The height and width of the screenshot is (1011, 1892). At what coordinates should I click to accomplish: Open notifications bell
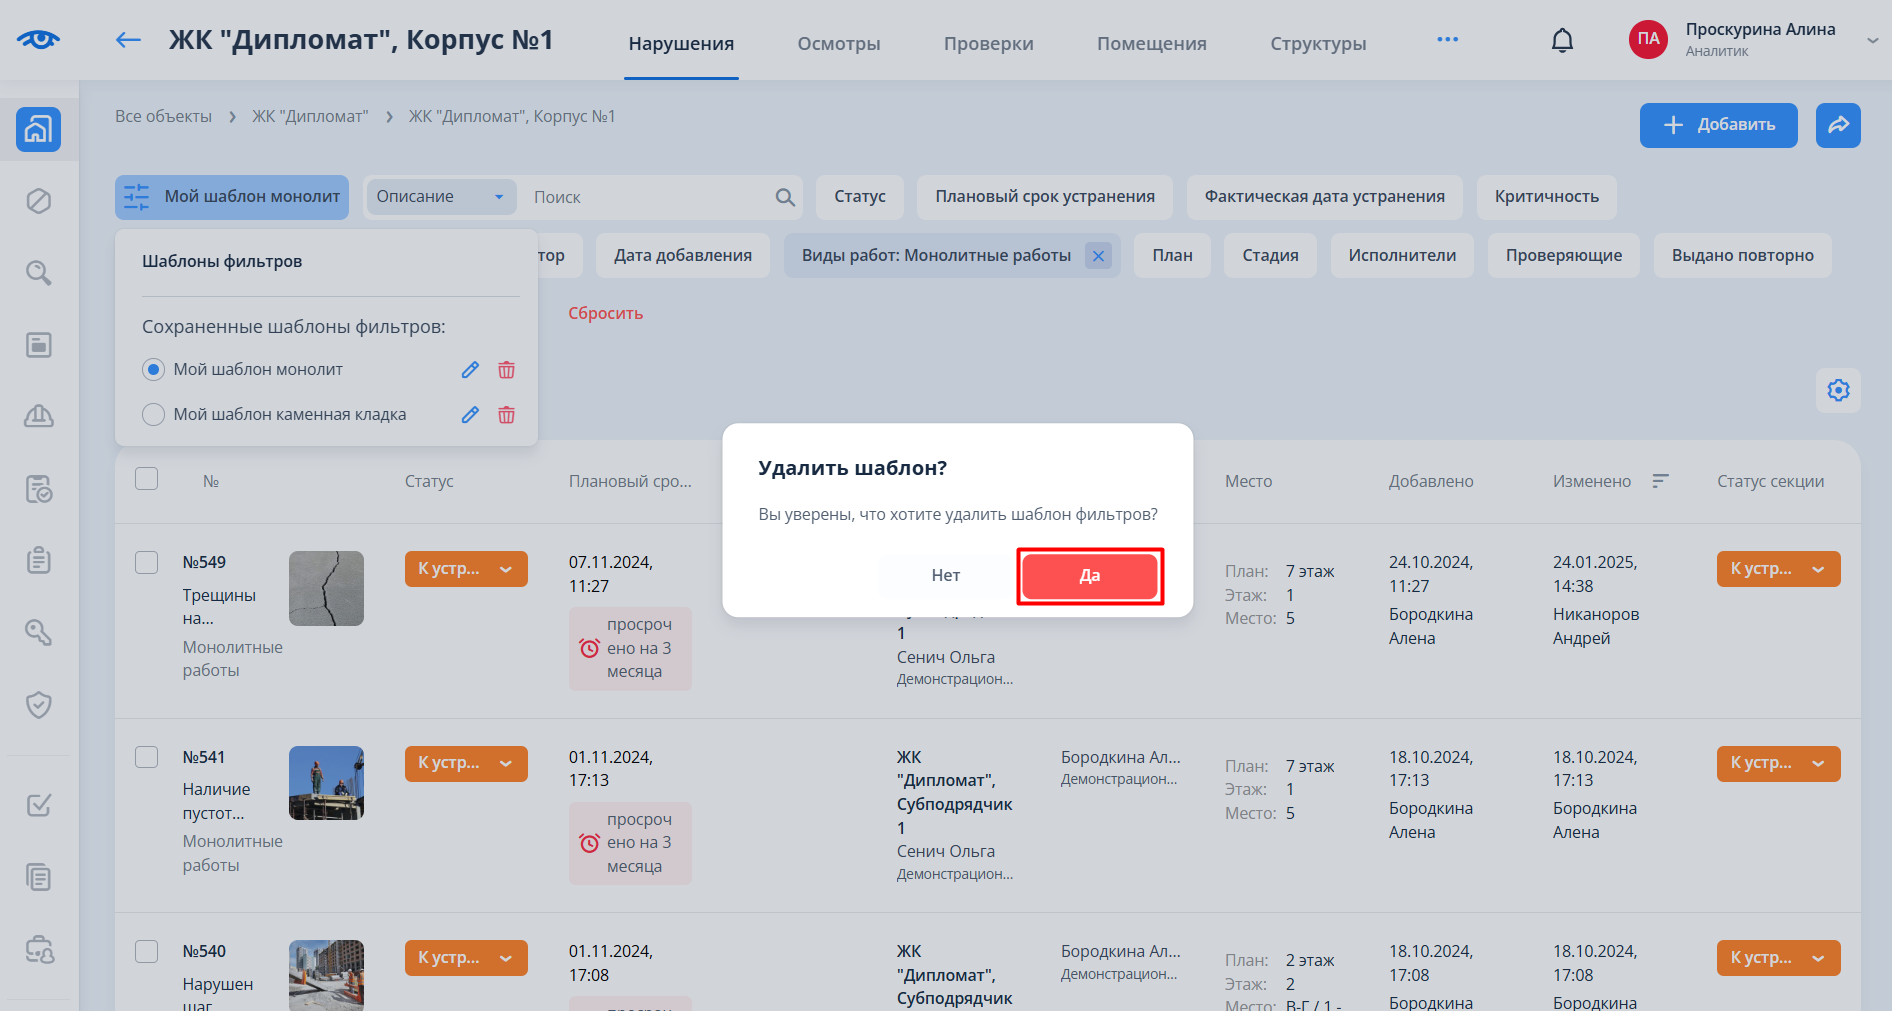click(x=1561, y=41)
